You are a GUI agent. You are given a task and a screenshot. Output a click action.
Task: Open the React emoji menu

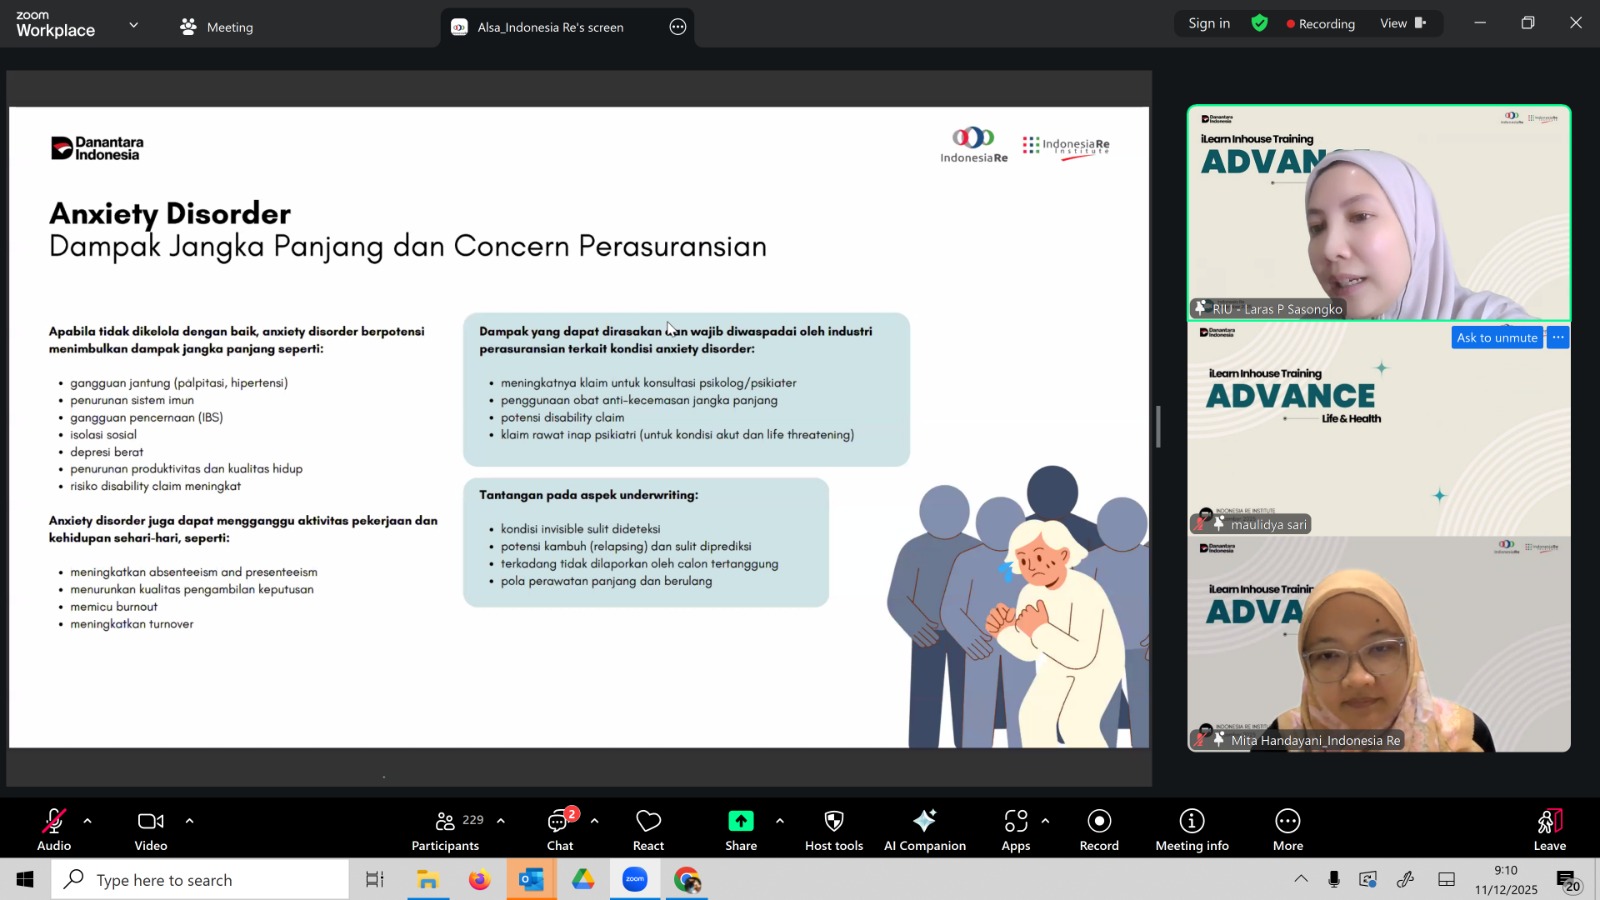point(648,829)
